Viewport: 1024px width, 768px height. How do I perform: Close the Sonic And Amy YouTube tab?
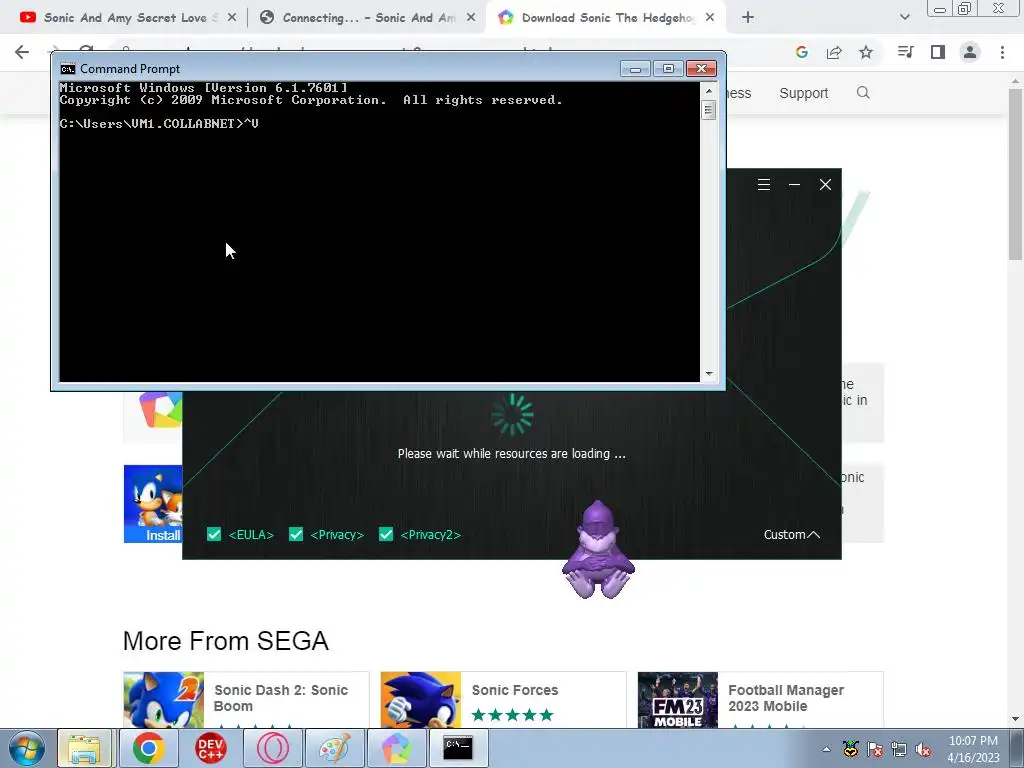tap(232, 18)
